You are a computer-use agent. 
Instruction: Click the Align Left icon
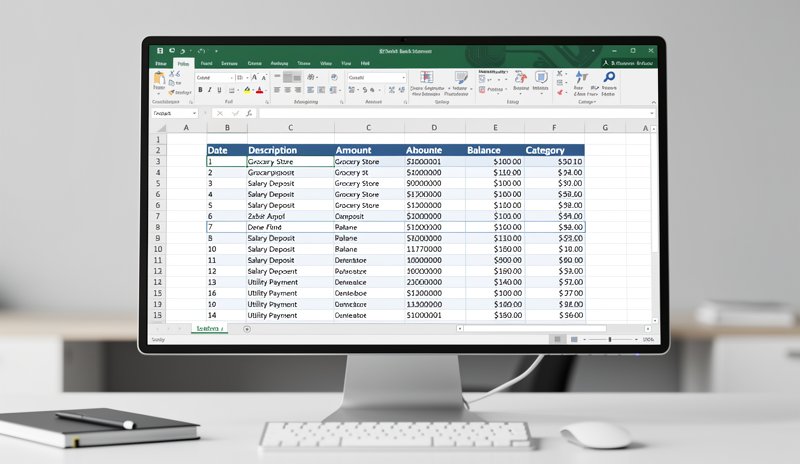pyautogui.click(x=277, y=90)
